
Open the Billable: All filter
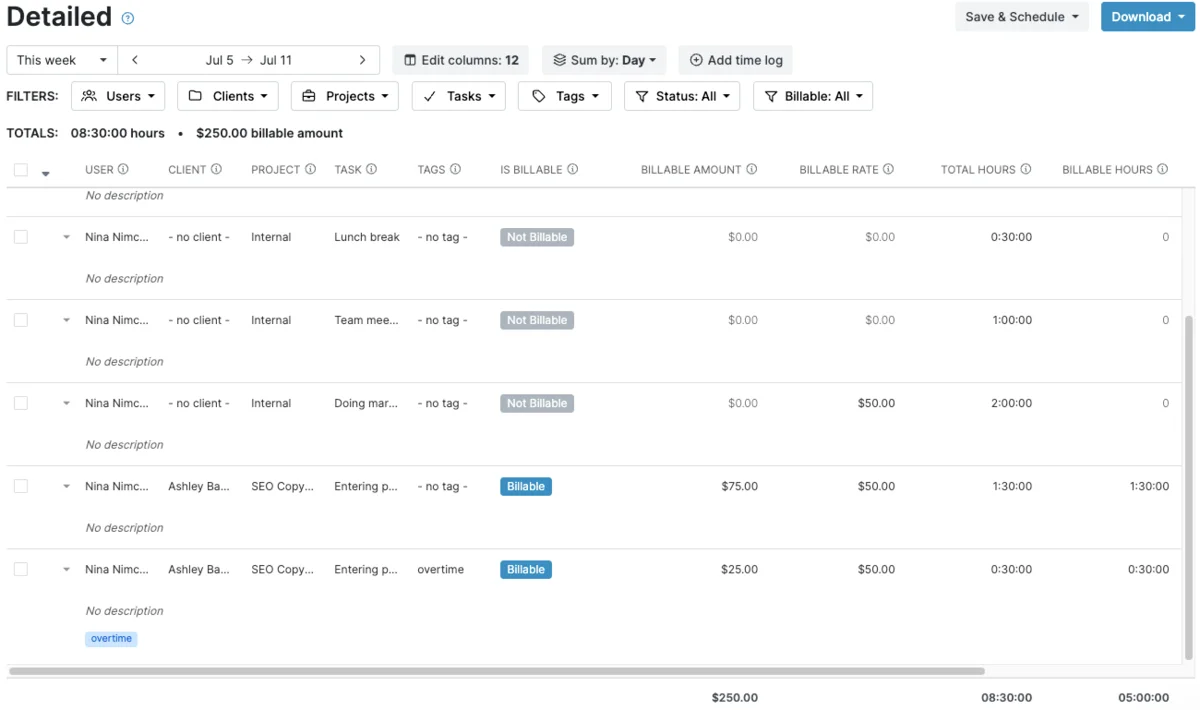813,96
